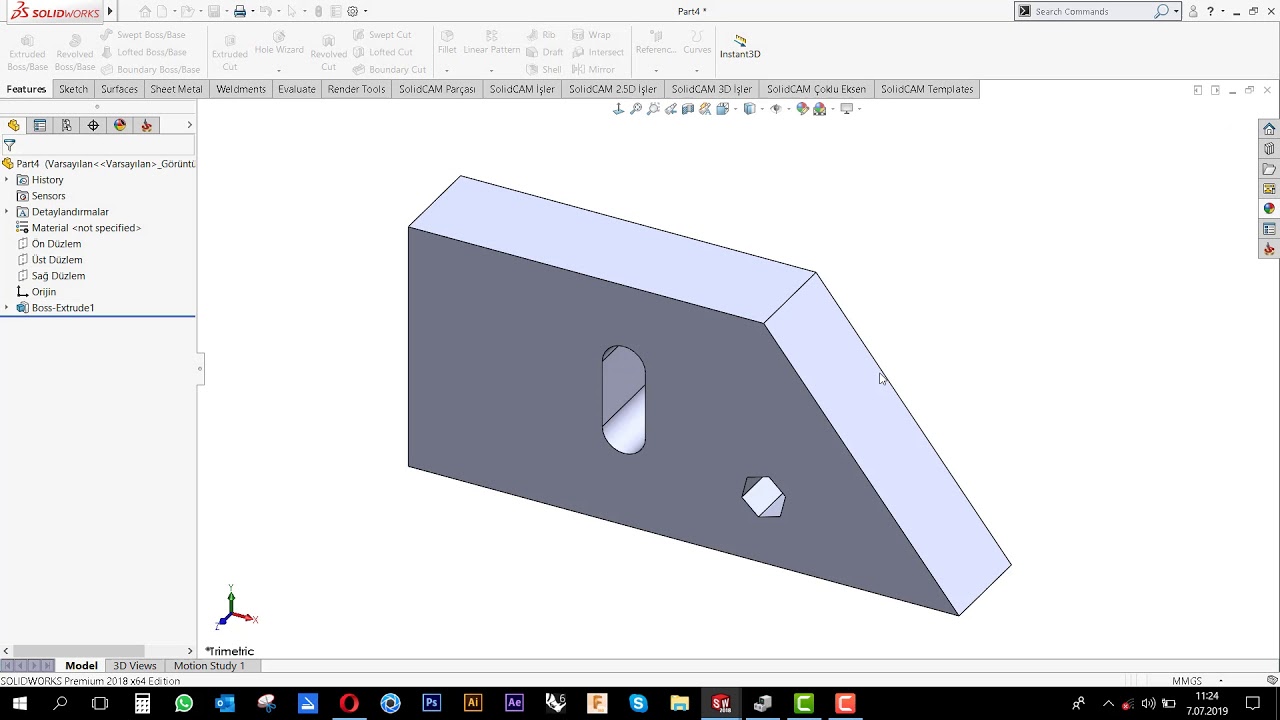
Task: Select the Sağ Düzlem plane
Action: 58,276
